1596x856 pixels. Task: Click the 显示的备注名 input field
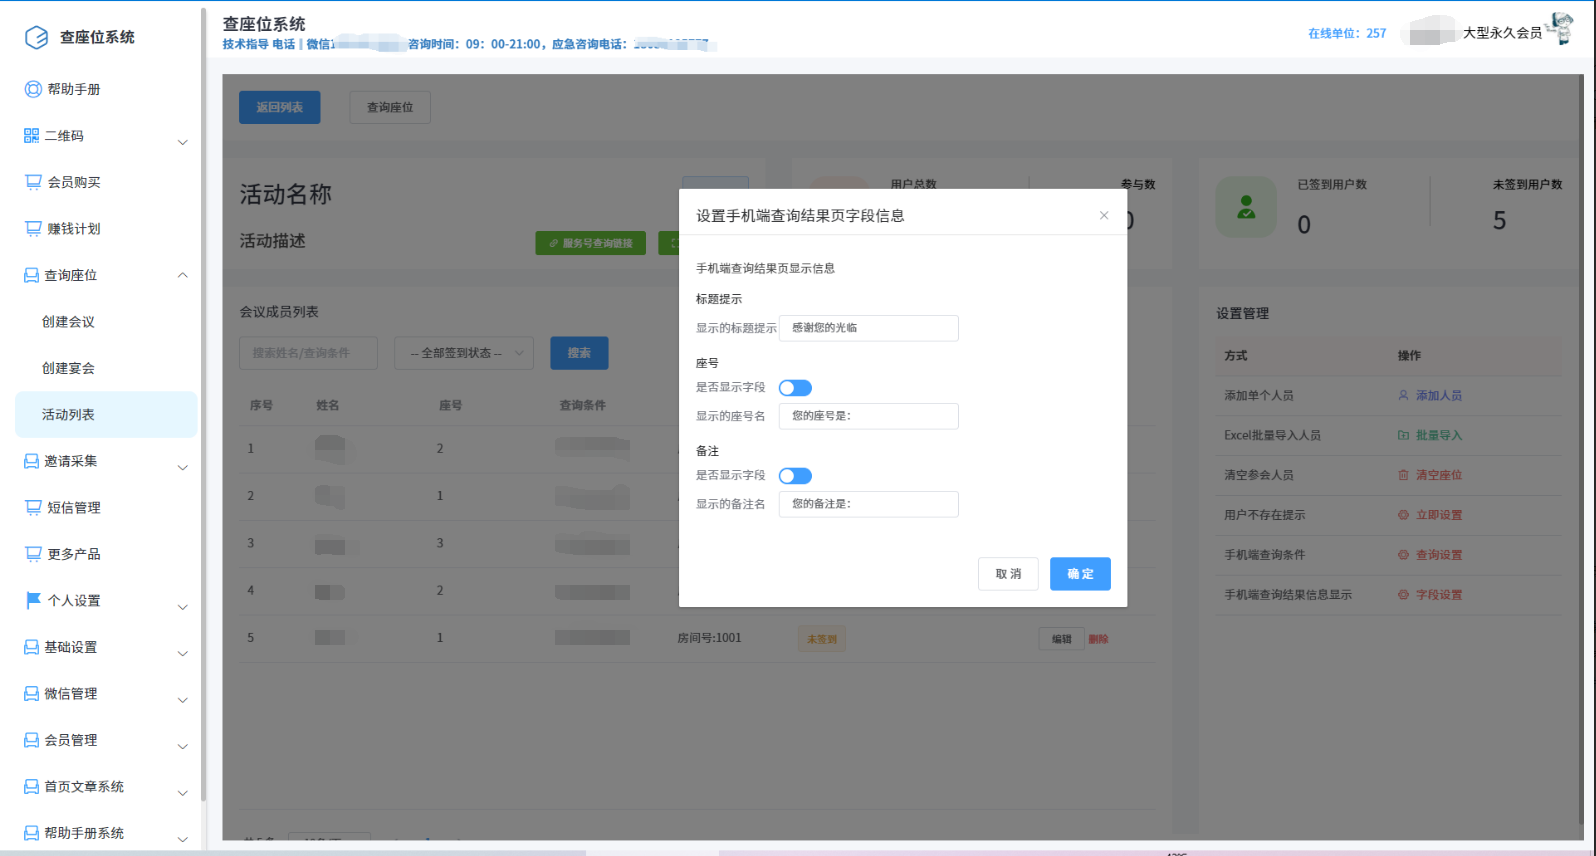pyautogui.click(x=868, y=504)
